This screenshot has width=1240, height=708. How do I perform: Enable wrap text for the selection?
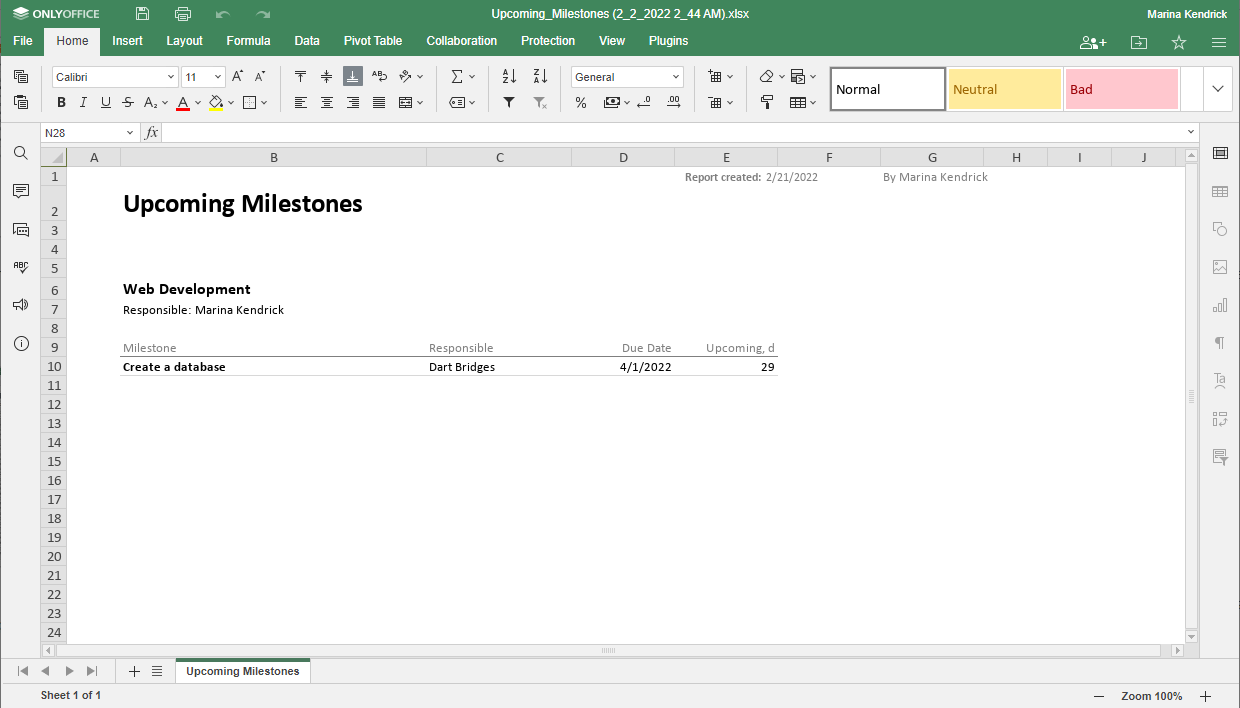click(x=379, y=75)
